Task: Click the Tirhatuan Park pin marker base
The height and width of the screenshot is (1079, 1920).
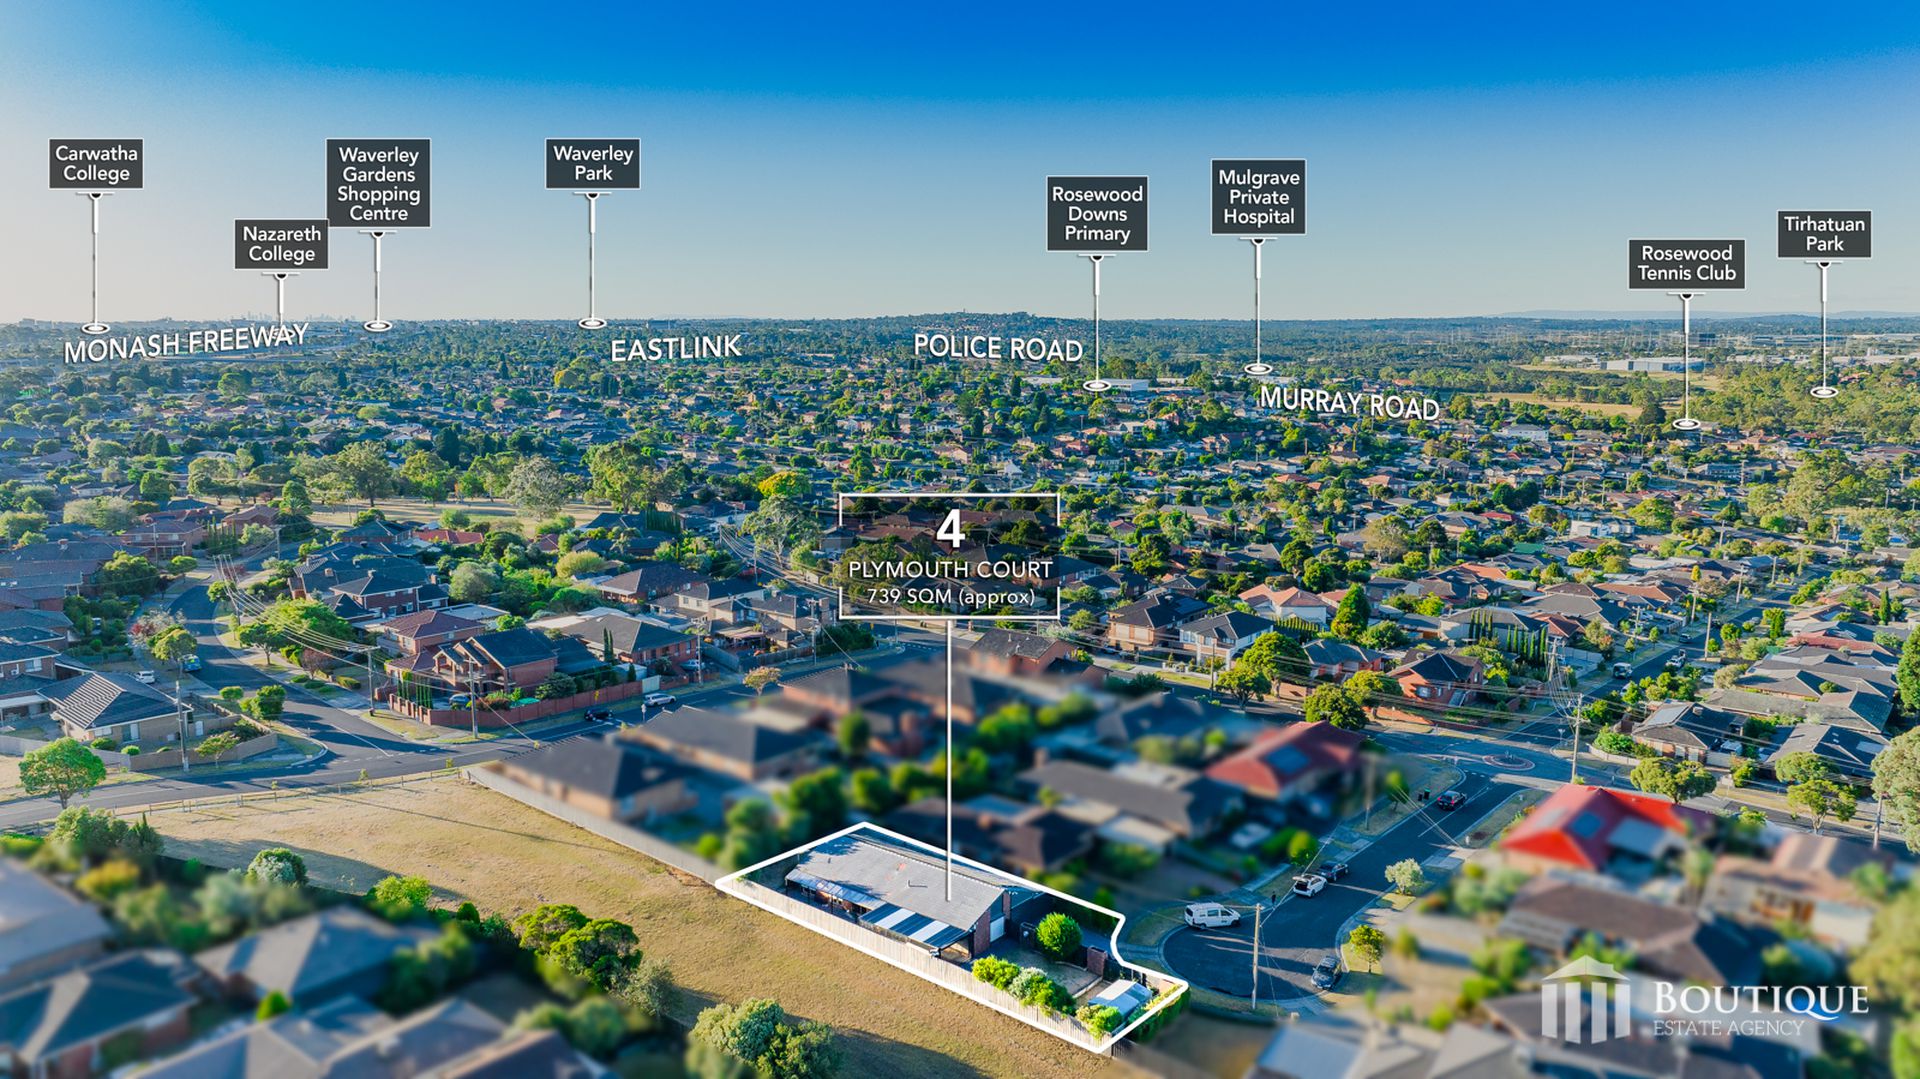Action: [1823, 392]
